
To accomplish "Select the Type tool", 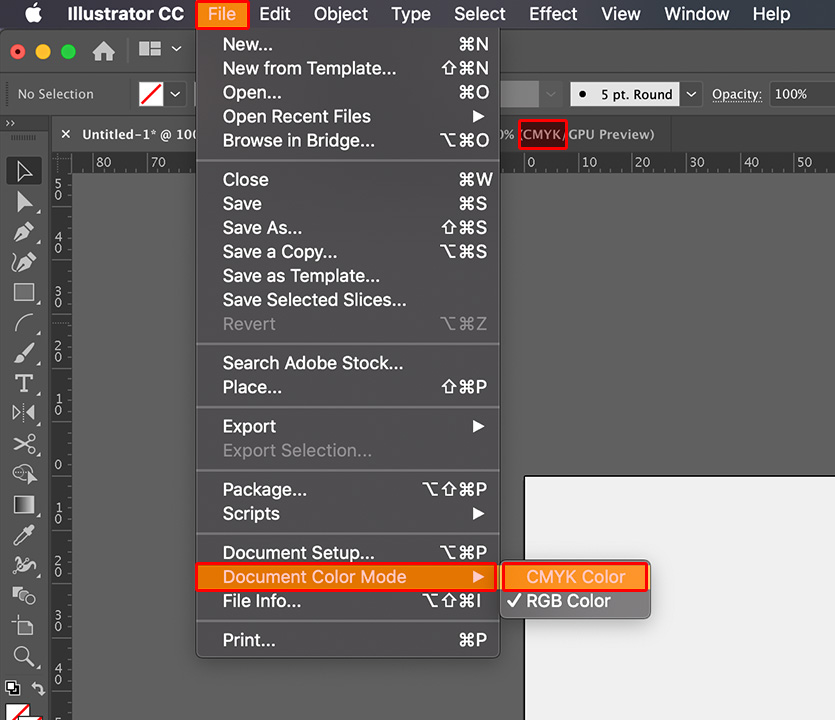I will [24, 383].
